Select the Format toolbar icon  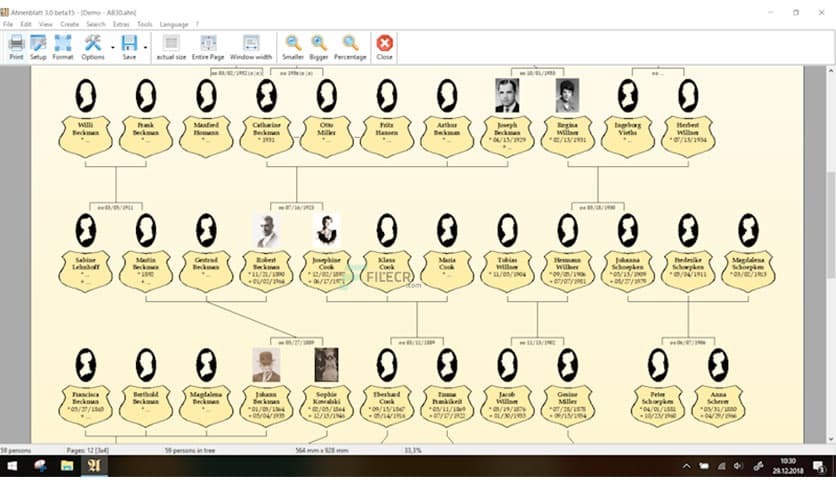pos(62,47)
